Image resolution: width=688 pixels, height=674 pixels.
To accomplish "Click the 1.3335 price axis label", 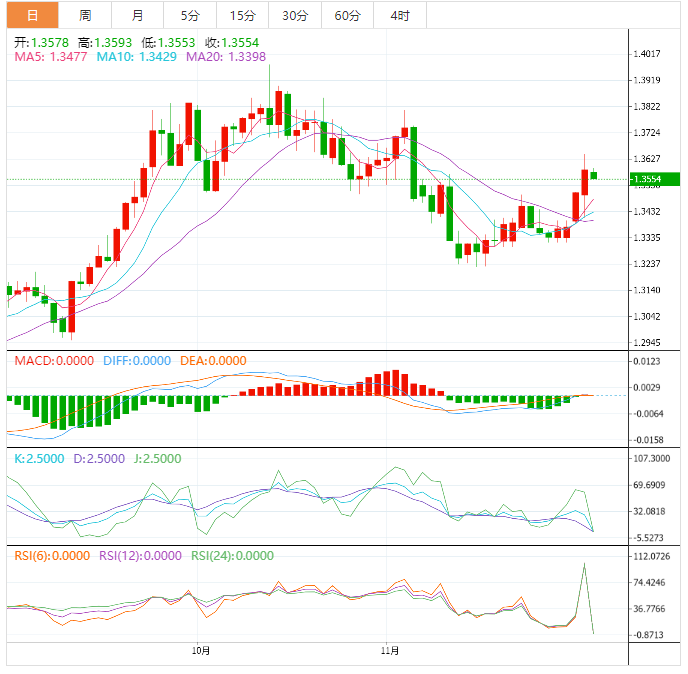I will 647,238.
